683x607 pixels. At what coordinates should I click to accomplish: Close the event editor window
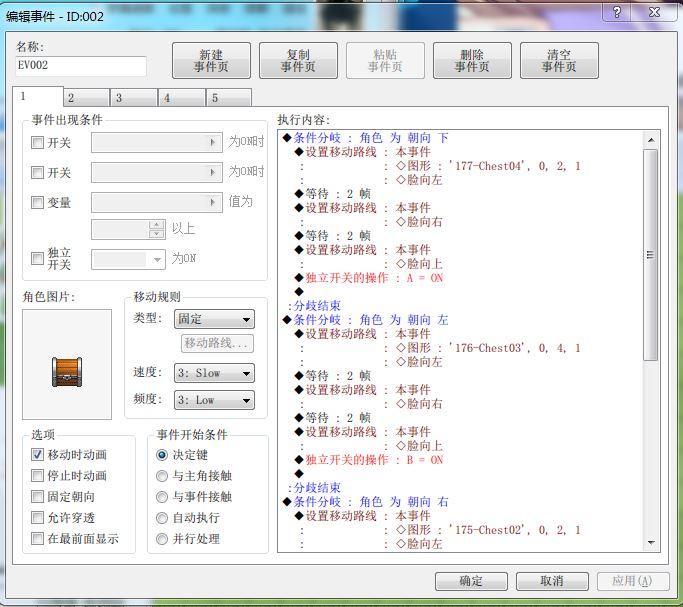(x=654, y=12)
